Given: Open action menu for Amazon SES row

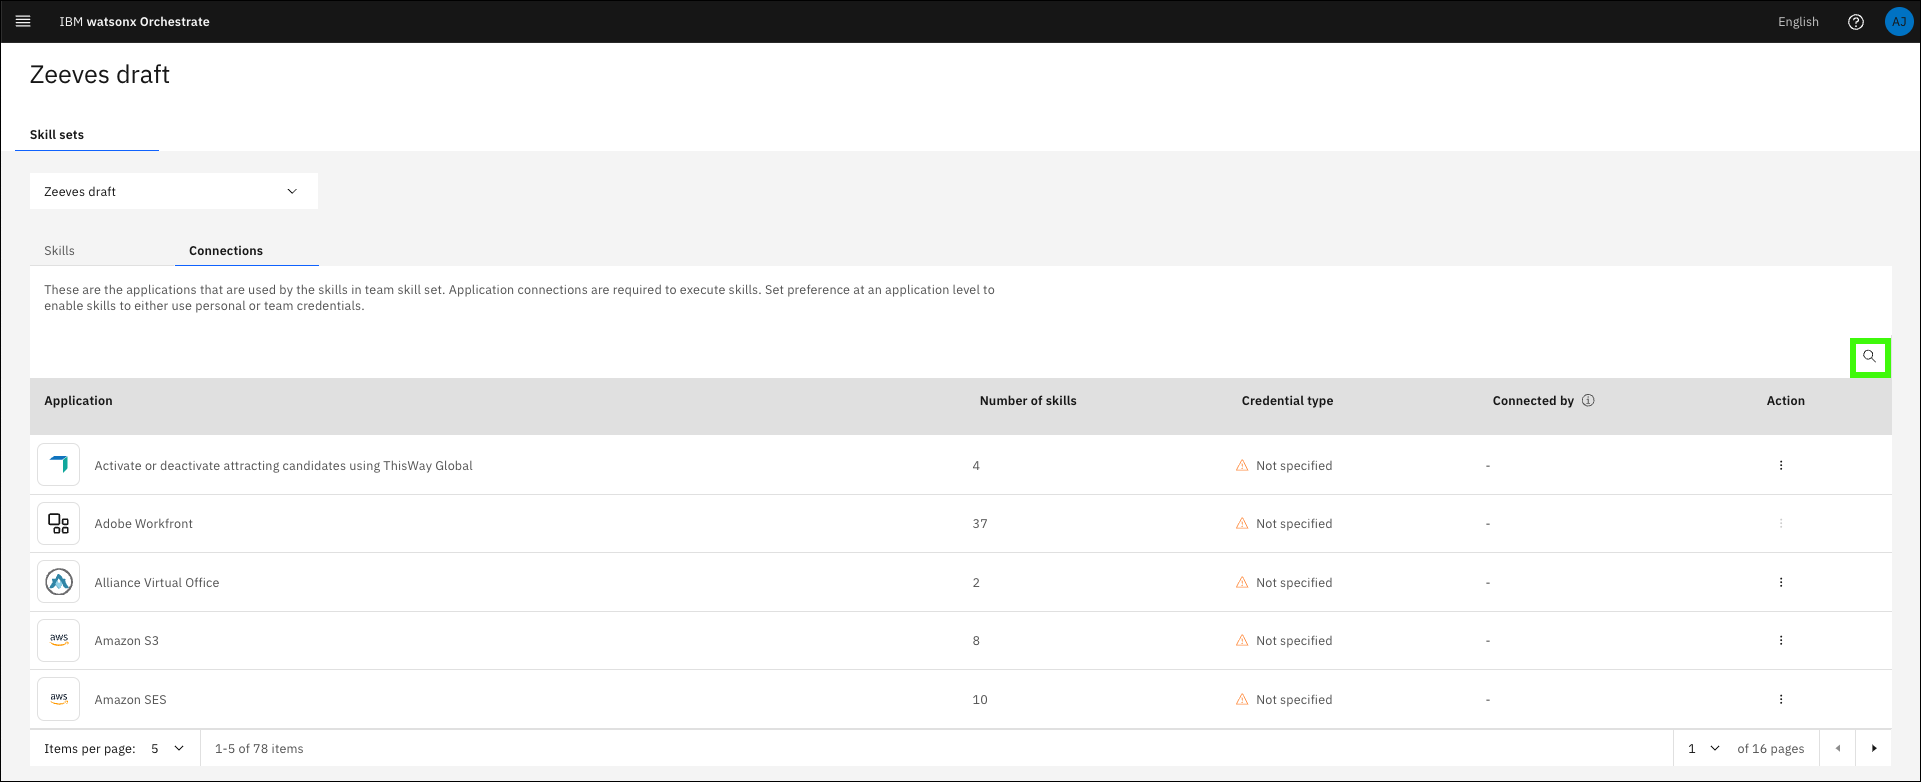Looking at the screenshot, I should (1781, 700).
